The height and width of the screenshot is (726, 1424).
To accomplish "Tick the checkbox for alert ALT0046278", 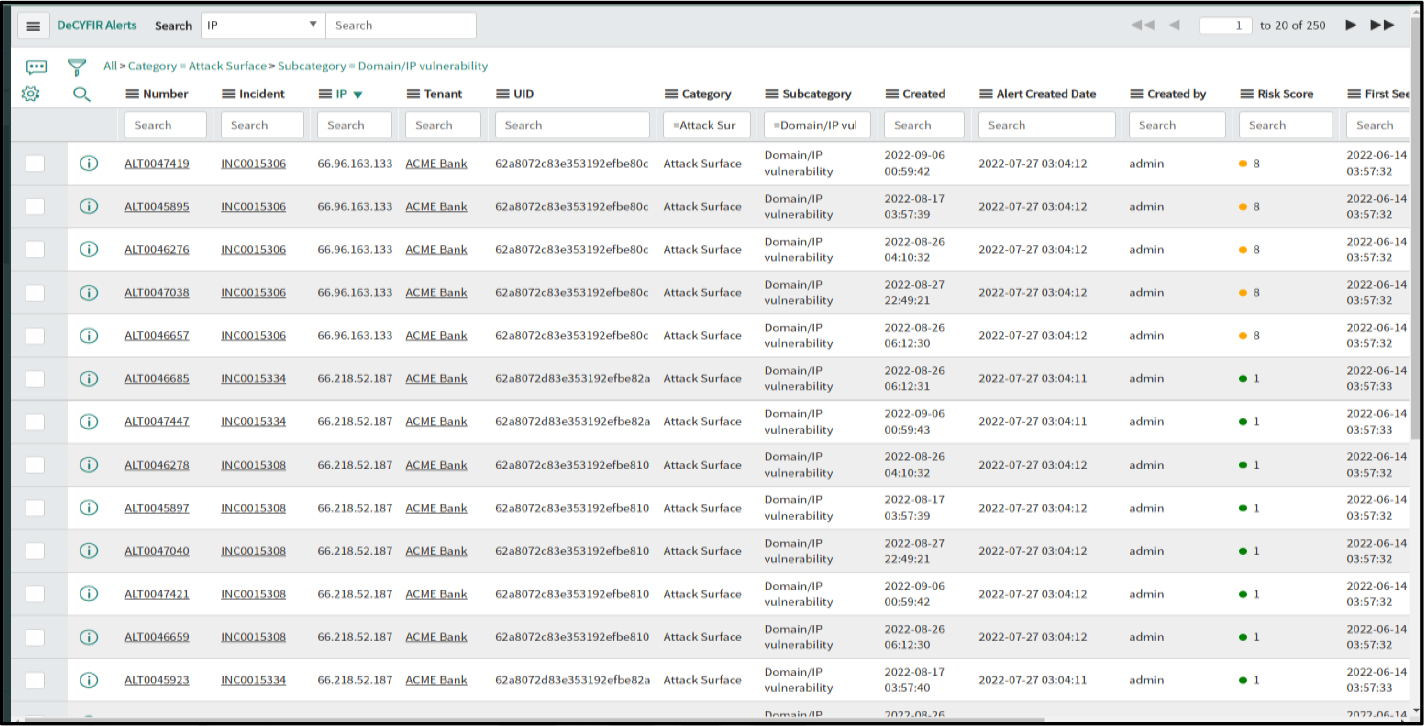I will tap(35, 465).
